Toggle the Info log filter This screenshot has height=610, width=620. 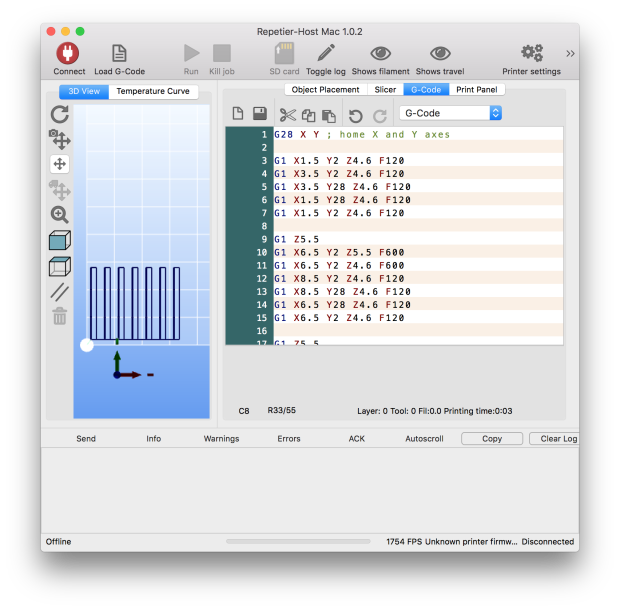click(x=153, y=439)
